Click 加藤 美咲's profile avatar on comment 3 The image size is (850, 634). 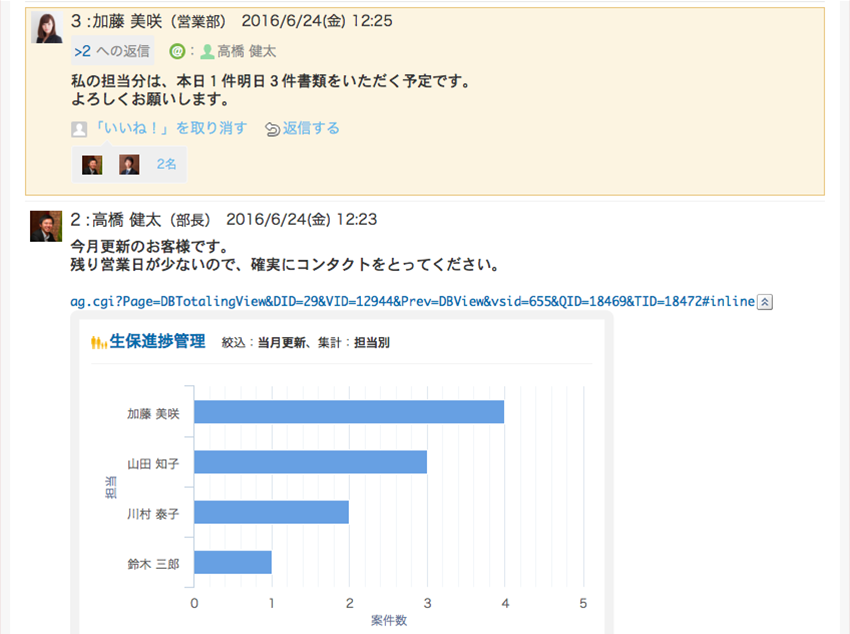coord(48,29)
